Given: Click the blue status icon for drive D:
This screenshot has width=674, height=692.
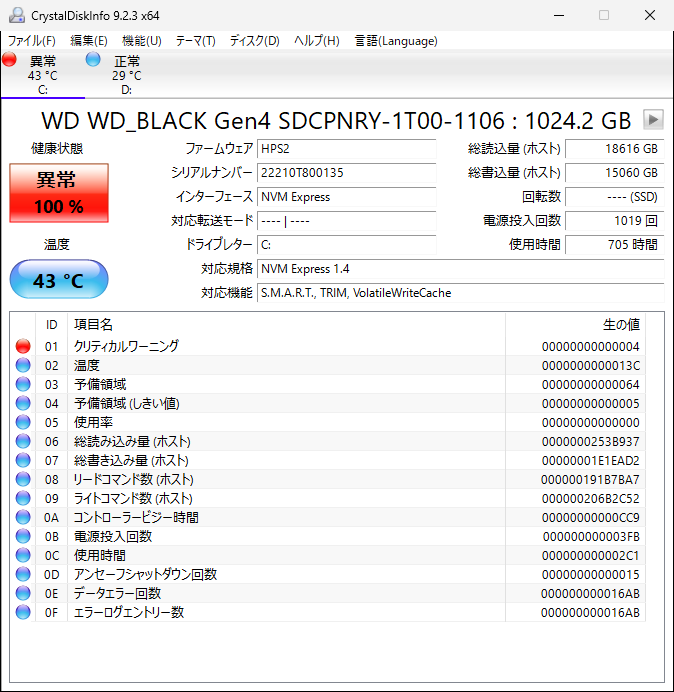Looking at the screenshot, I should tap(93, 59).
